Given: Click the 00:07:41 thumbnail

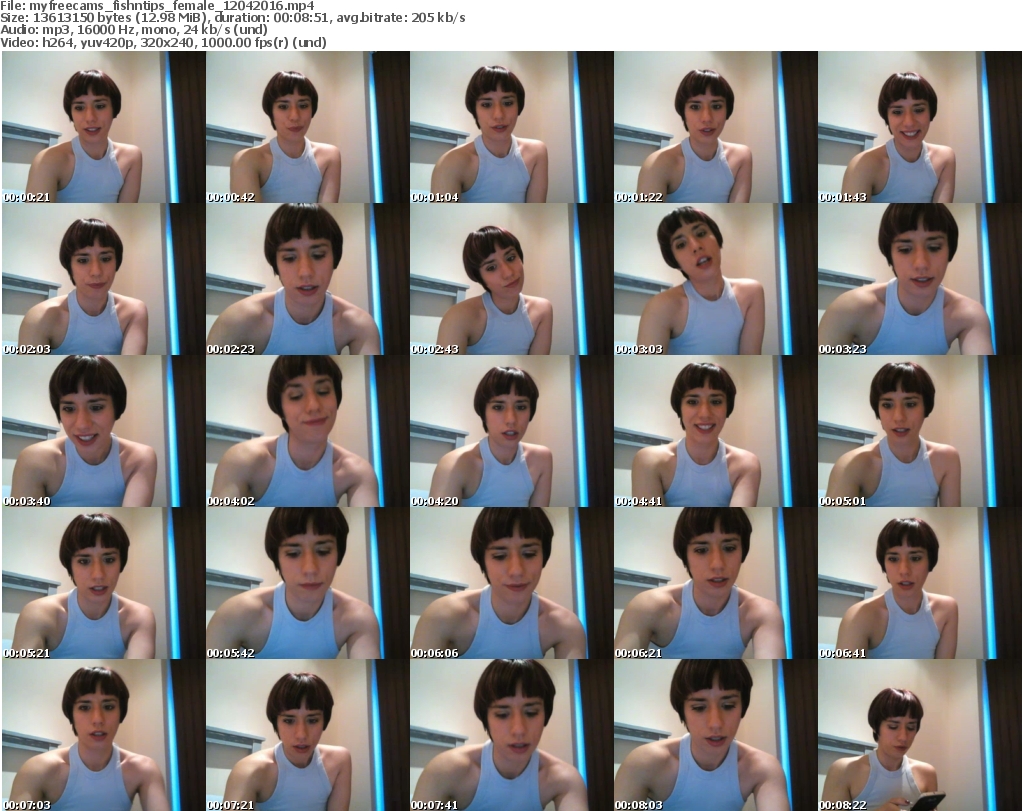Looking at the screenshot, I should (x=511, y=736).
